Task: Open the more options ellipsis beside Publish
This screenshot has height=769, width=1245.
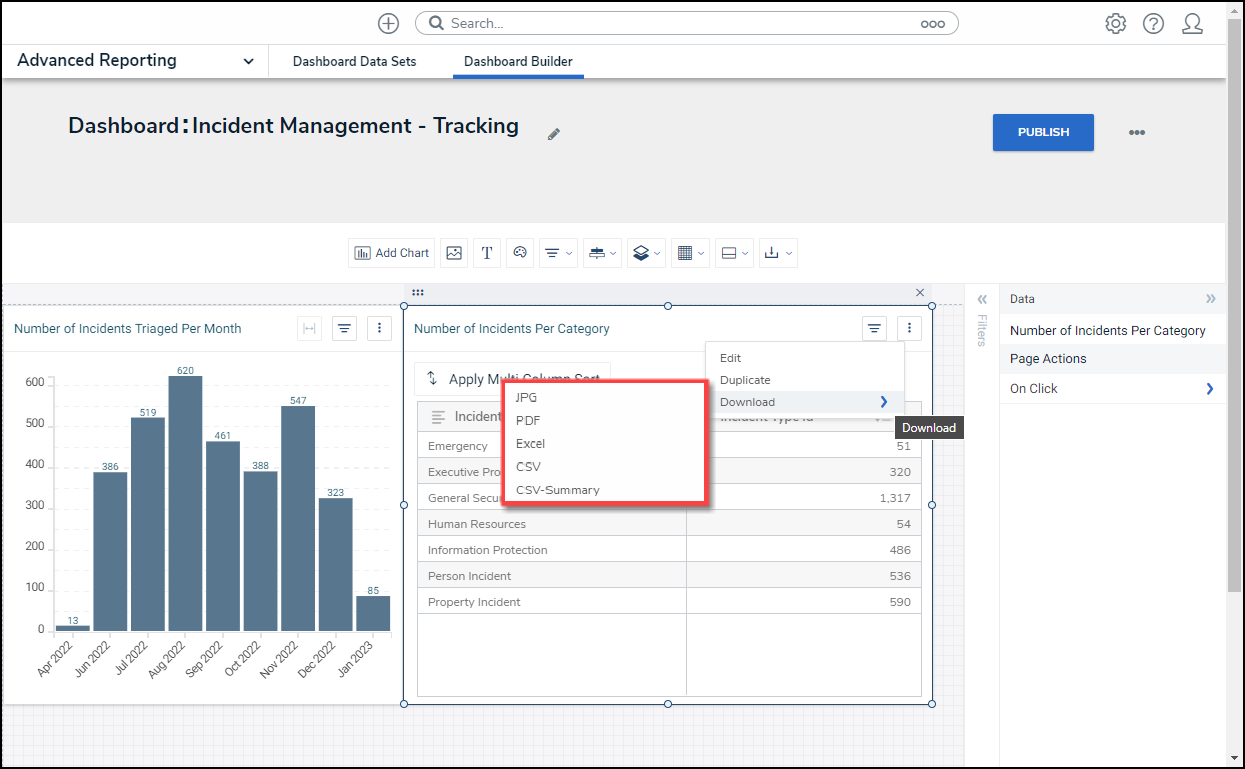Action: pos(1136,132)
